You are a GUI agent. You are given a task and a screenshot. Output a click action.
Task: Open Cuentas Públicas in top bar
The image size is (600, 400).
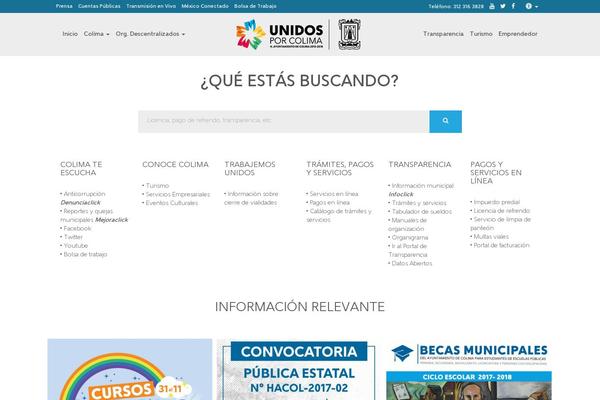click(99, 6)
